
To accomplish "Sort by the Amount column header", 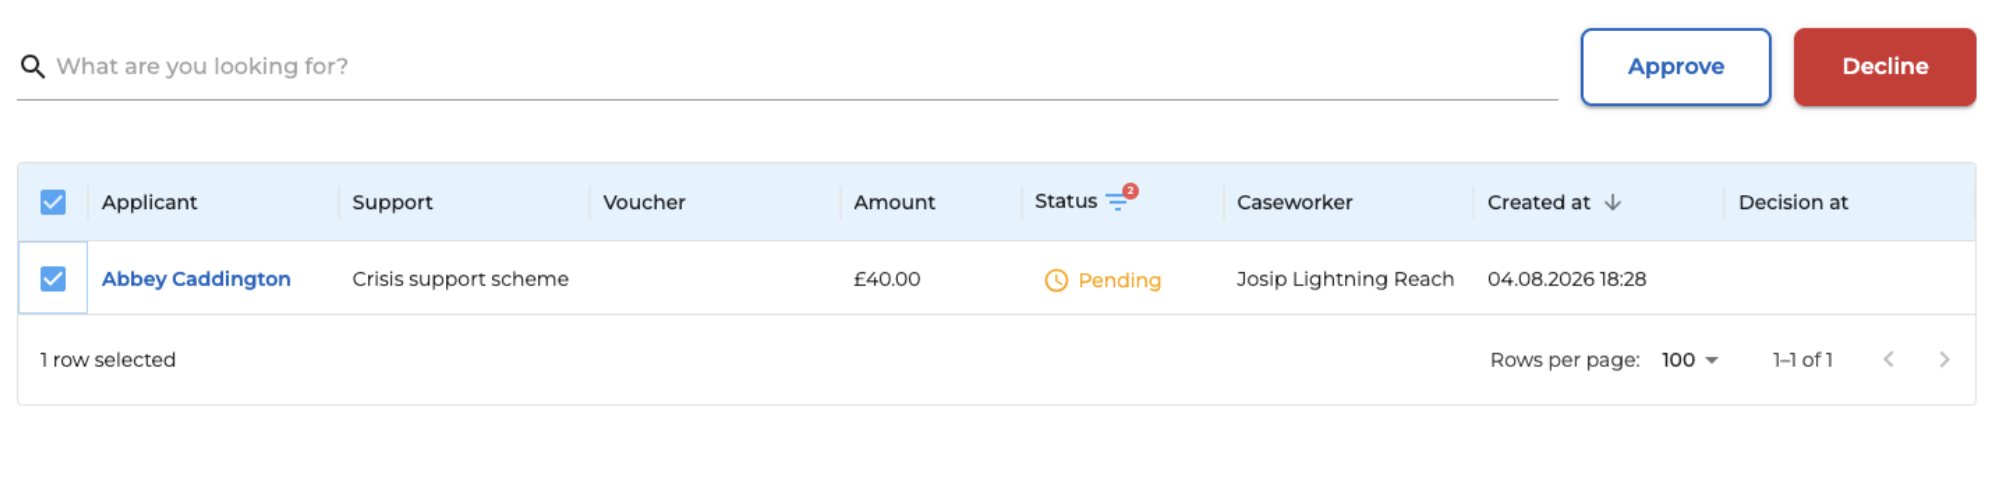I will 894,203.
